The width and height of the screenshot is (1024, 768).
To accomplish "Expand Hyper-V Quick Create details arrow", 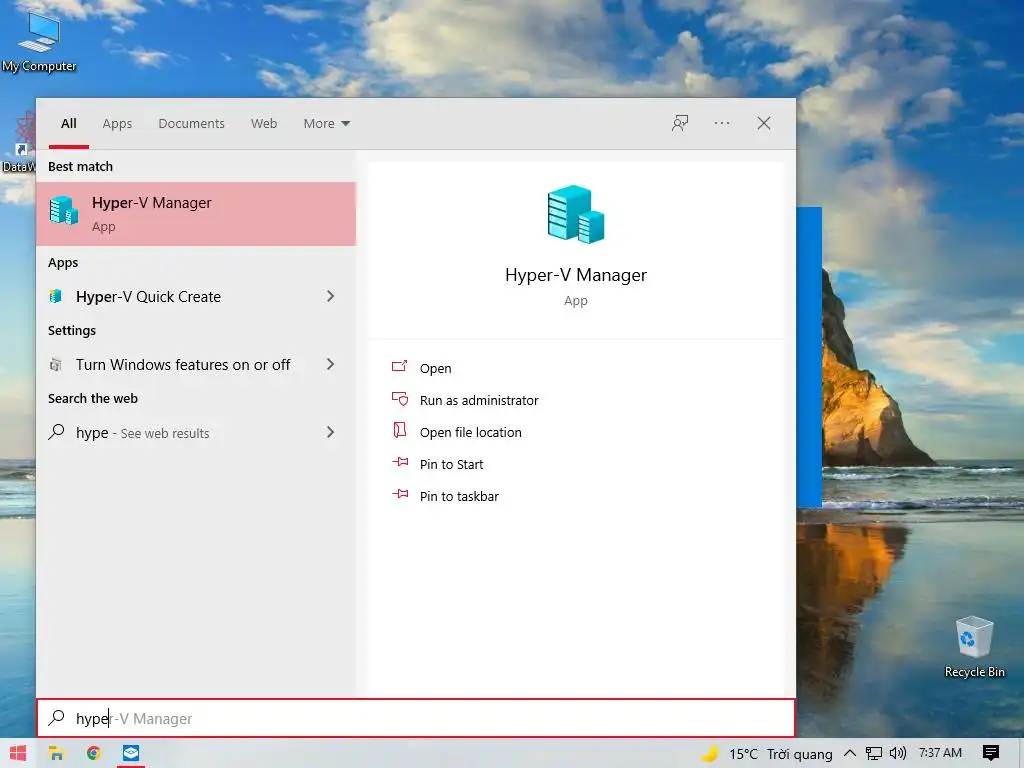I will coord(330,296).
